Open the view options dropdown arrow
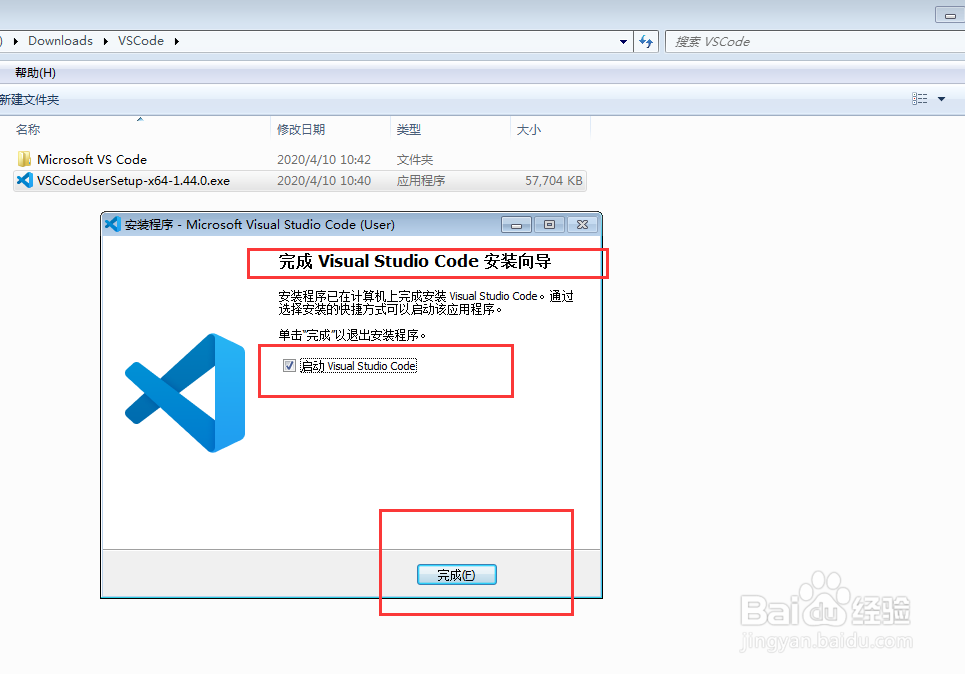965x674 pixels. coord(942,98)
